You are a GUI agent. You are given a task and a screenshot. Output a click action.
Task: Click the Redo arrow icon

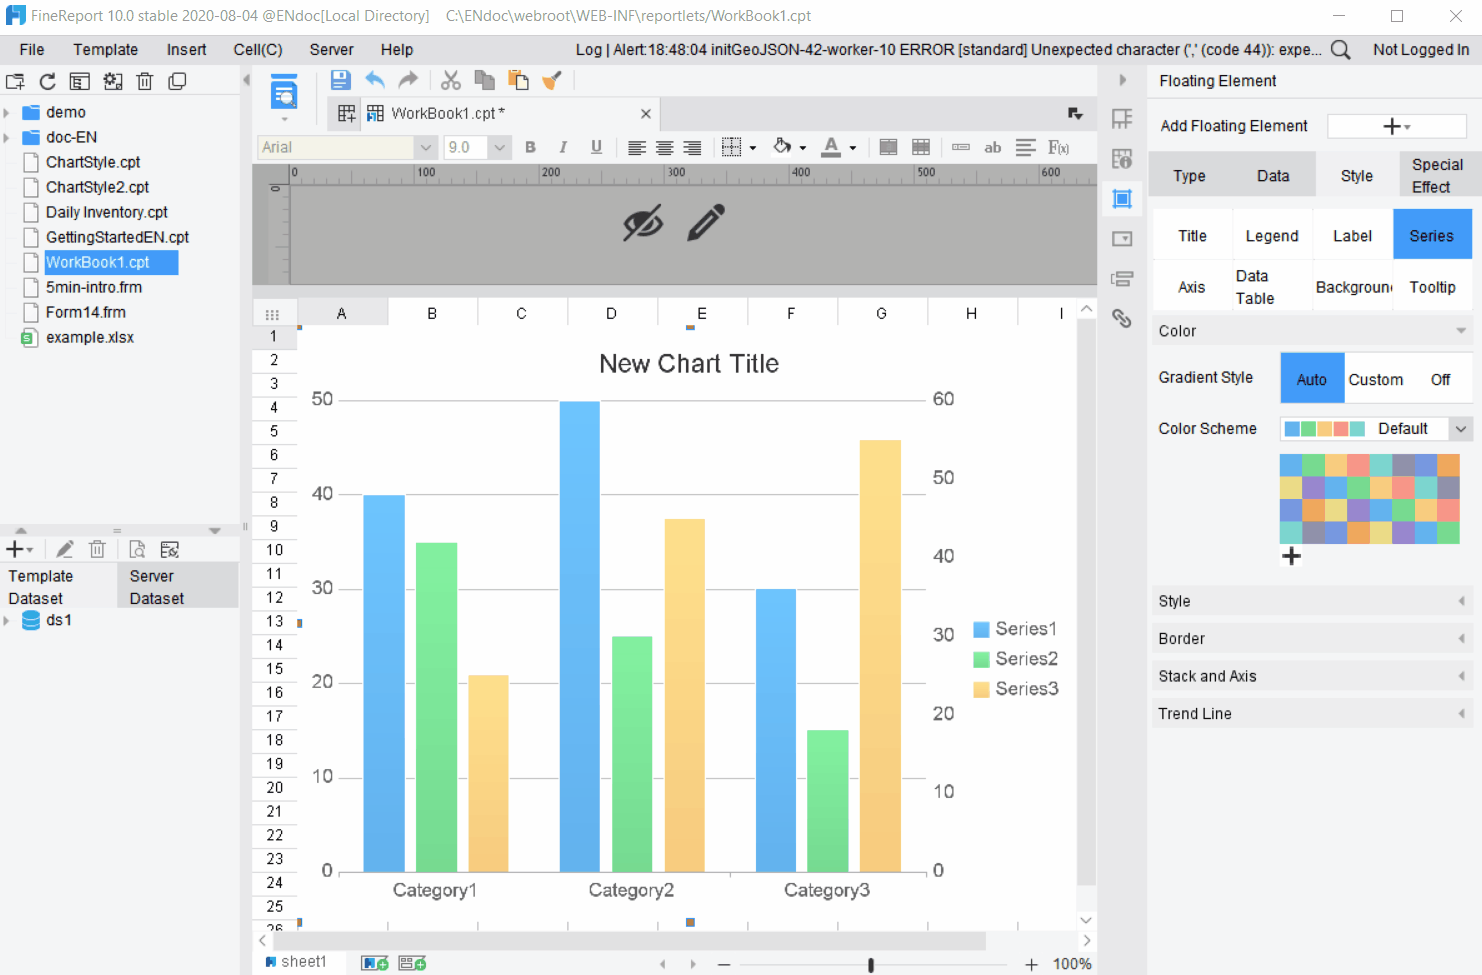[x=408, y=80]
